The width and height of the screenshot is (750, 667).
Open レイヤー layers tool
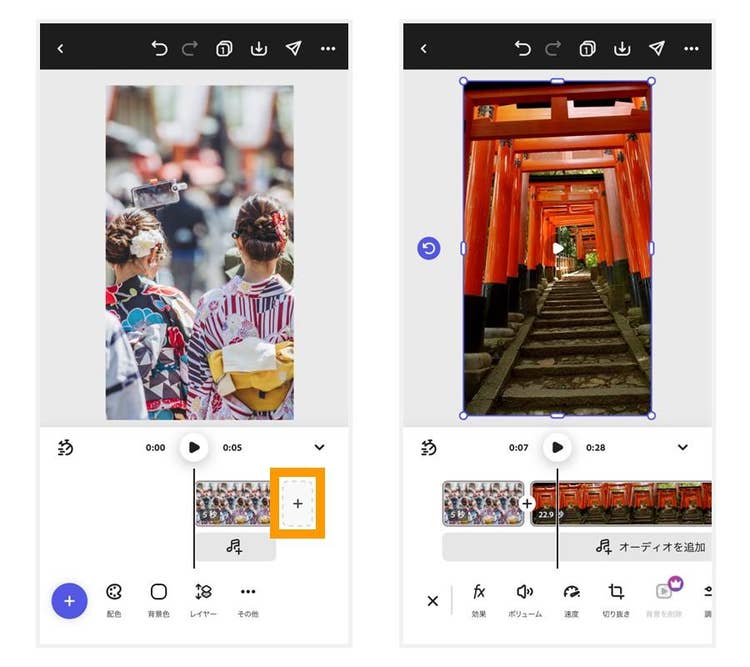[203, 600]
